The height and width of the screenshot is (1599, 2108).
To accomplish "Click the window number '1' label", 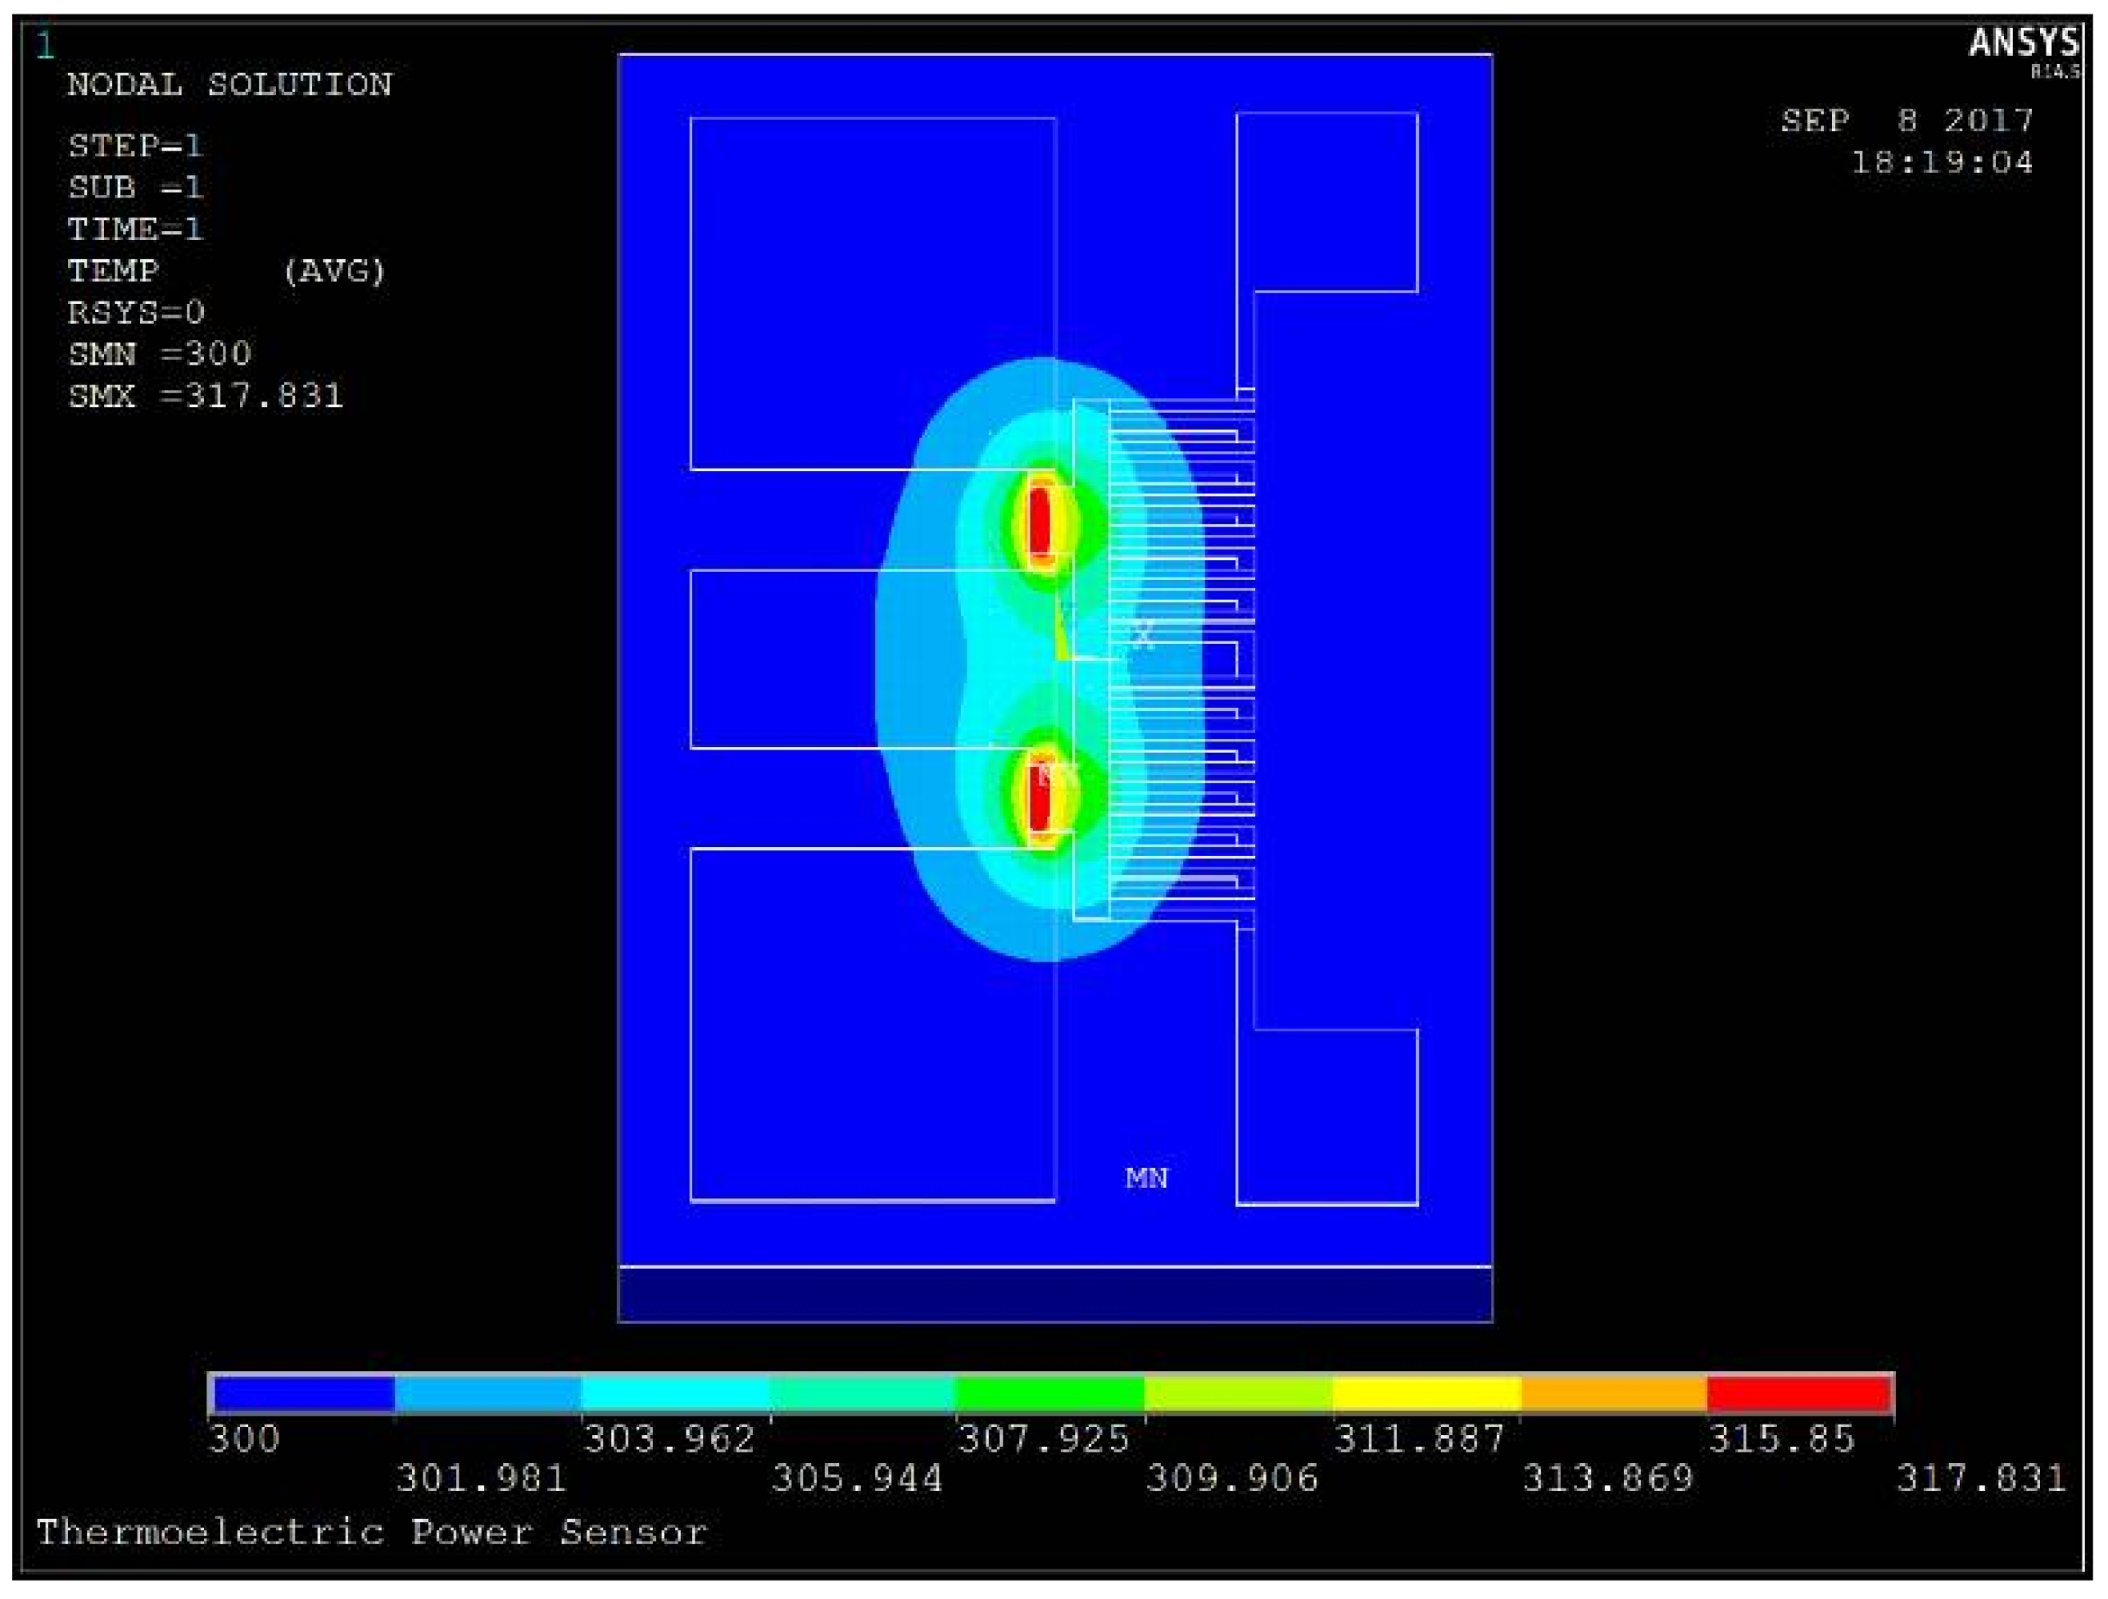I will (x=45, y=46).
